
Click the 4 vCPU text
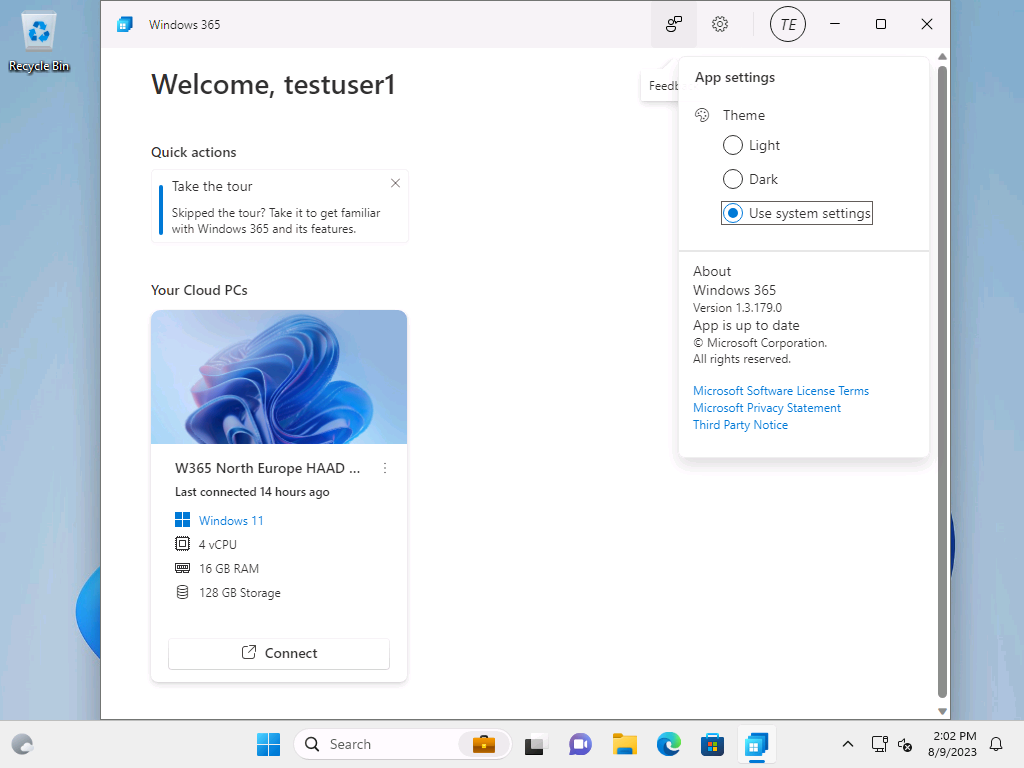point(217,544)
